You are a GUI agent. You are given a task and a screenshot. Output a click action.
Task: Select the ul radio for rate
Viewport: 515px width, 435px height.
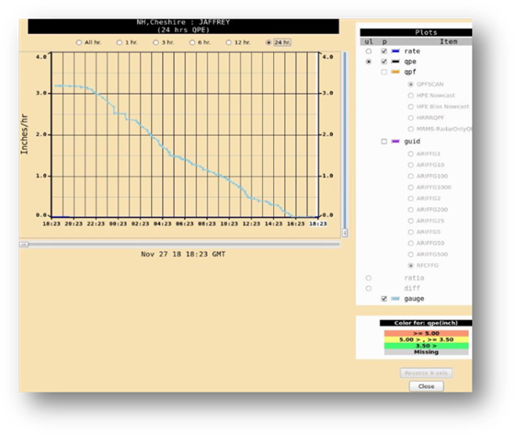[368, 51]
